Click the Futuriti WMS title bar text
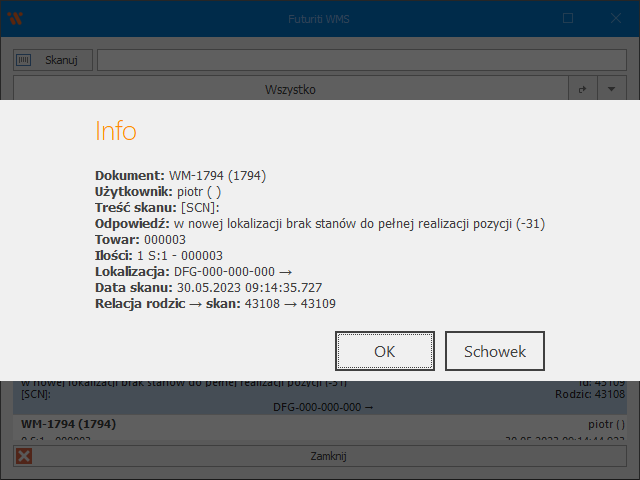 pos(319,18)
